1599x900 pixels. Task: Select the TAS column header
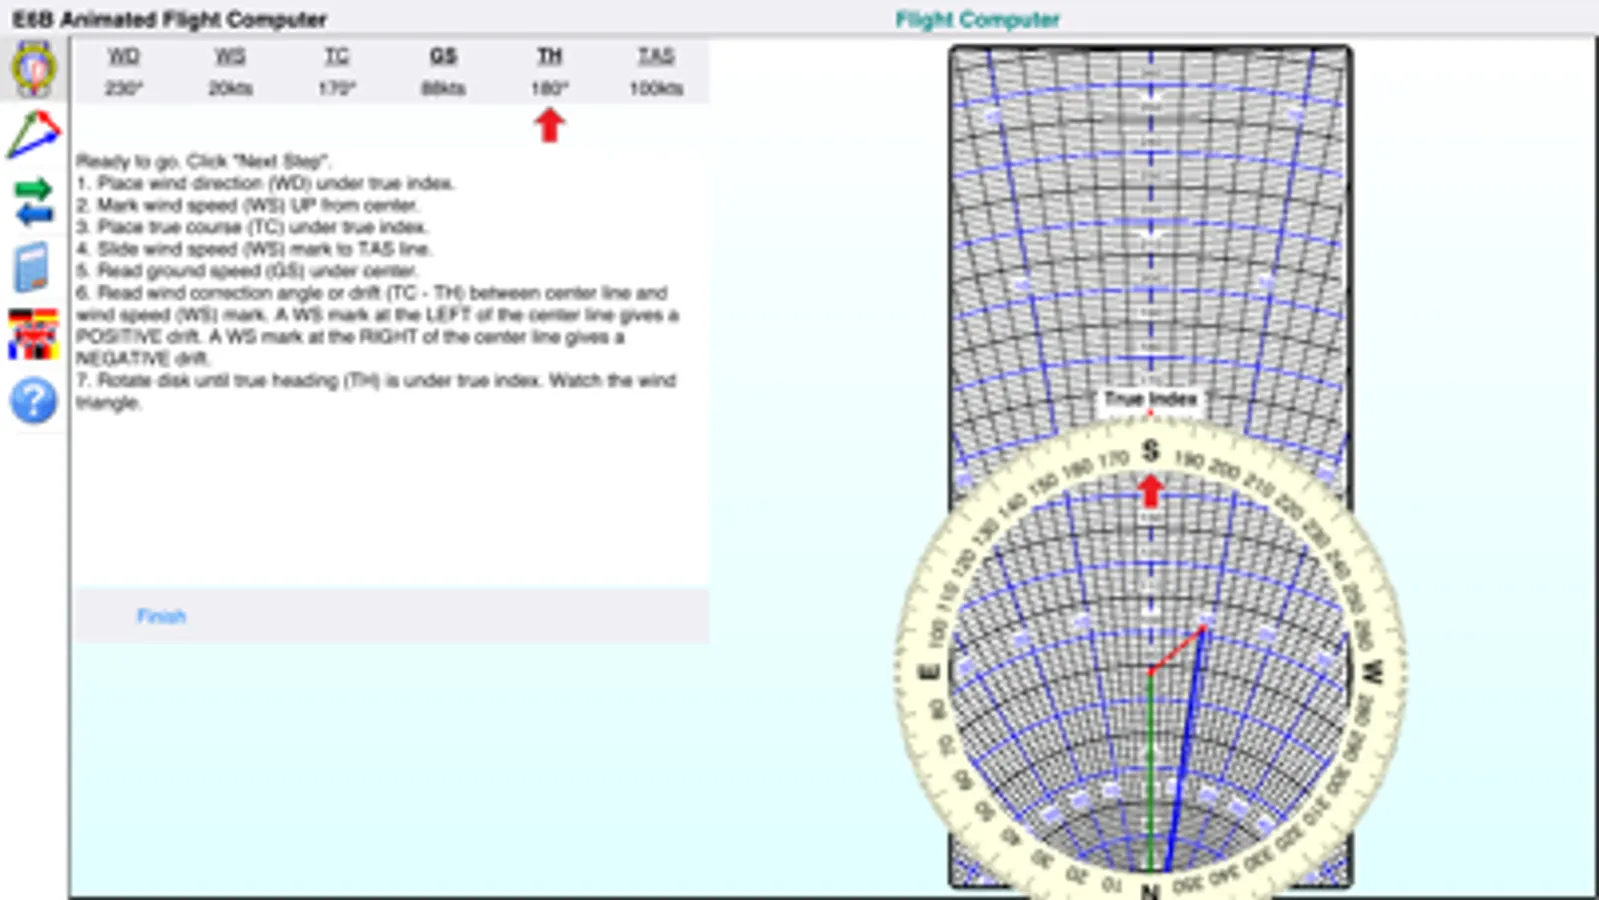(656, 56)
